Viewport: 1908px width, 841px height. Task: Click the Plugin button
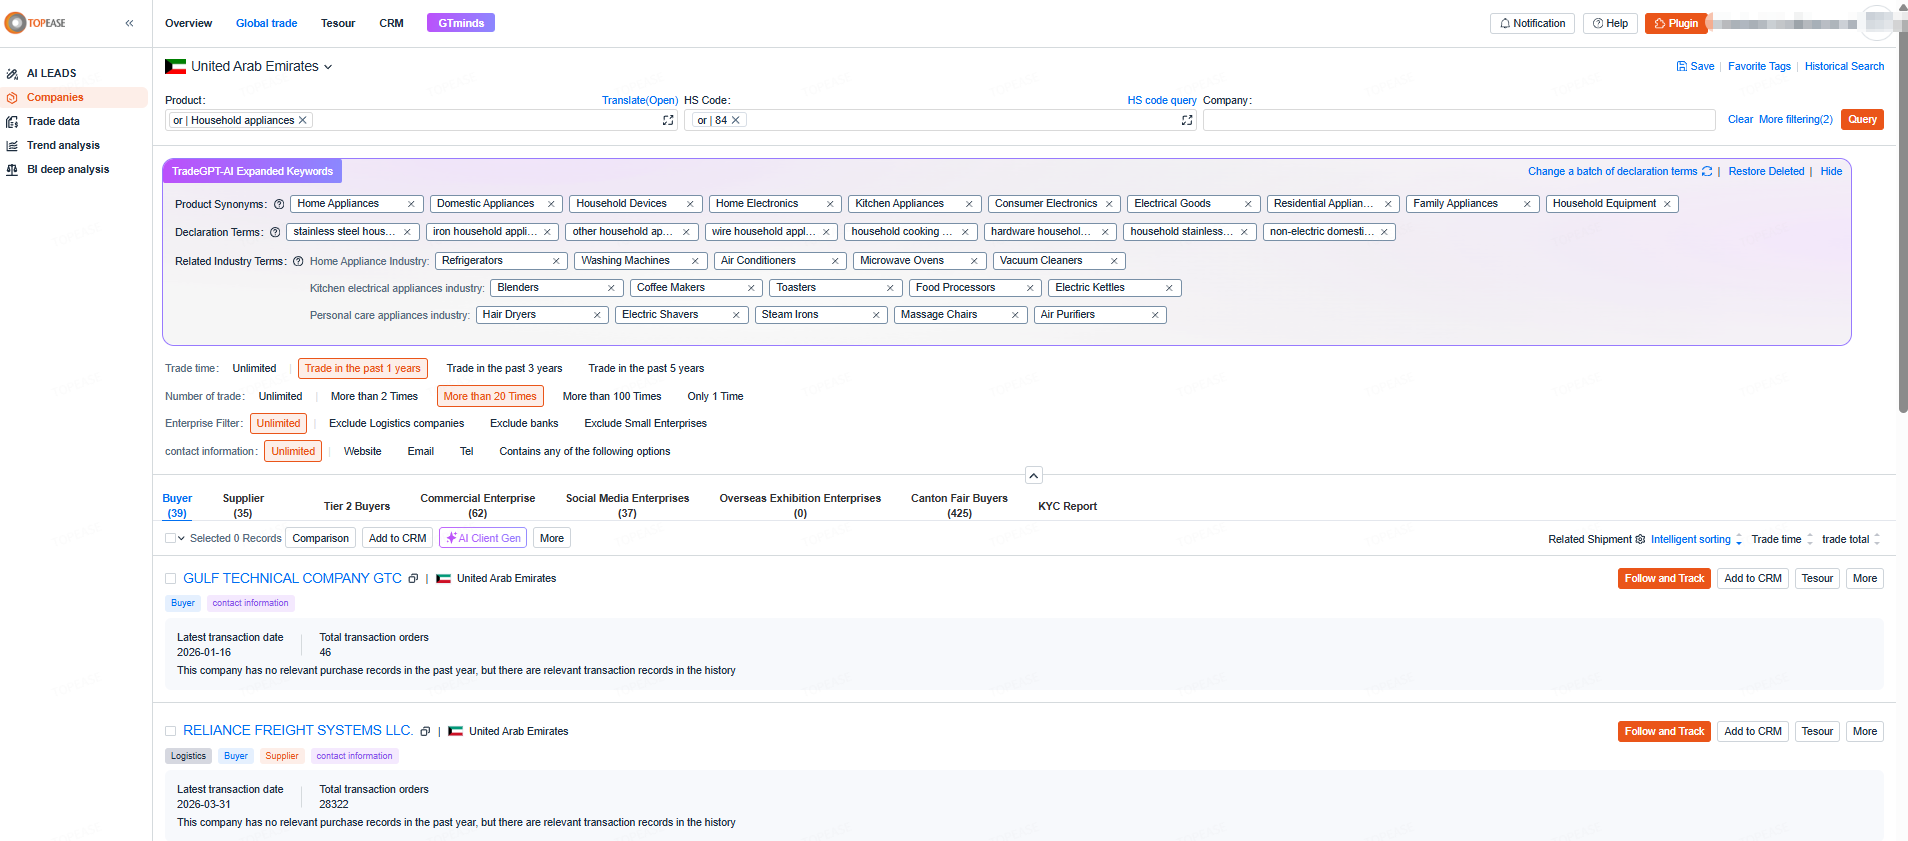coord(1676,23)
